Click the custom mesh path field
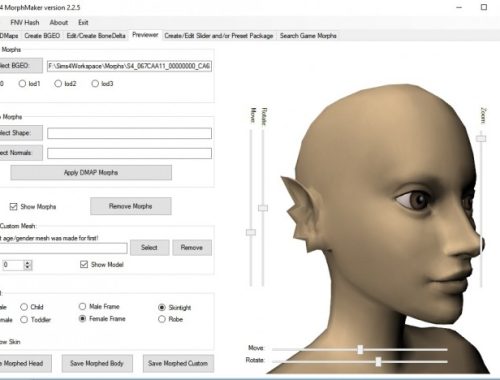 pyautogui.click(x=63, y=248)
